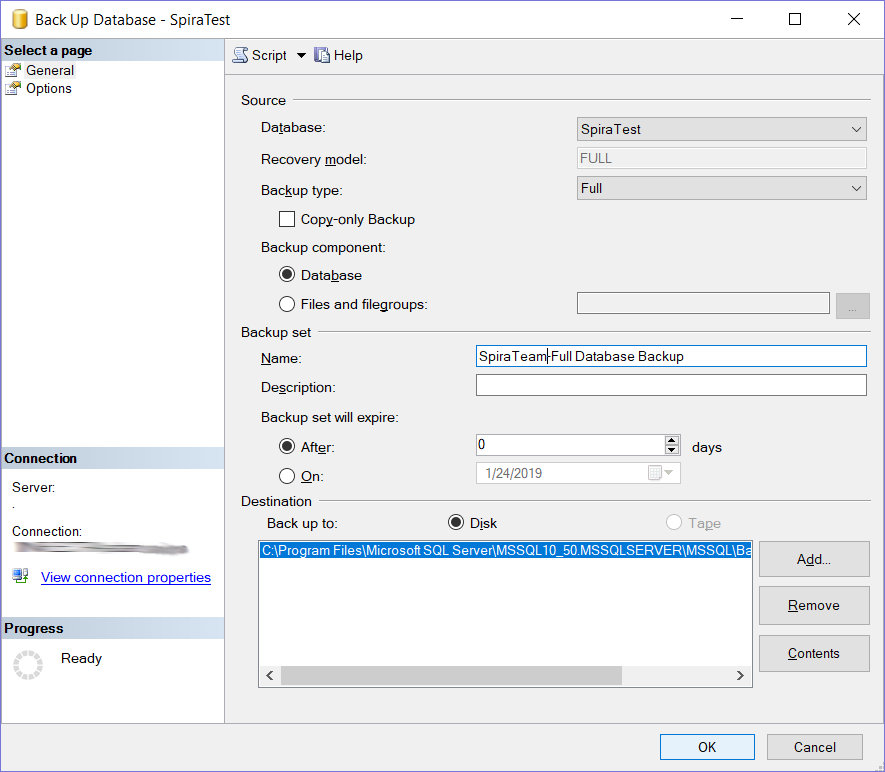Click the calendar icon in expiry date field

point(655,473)
